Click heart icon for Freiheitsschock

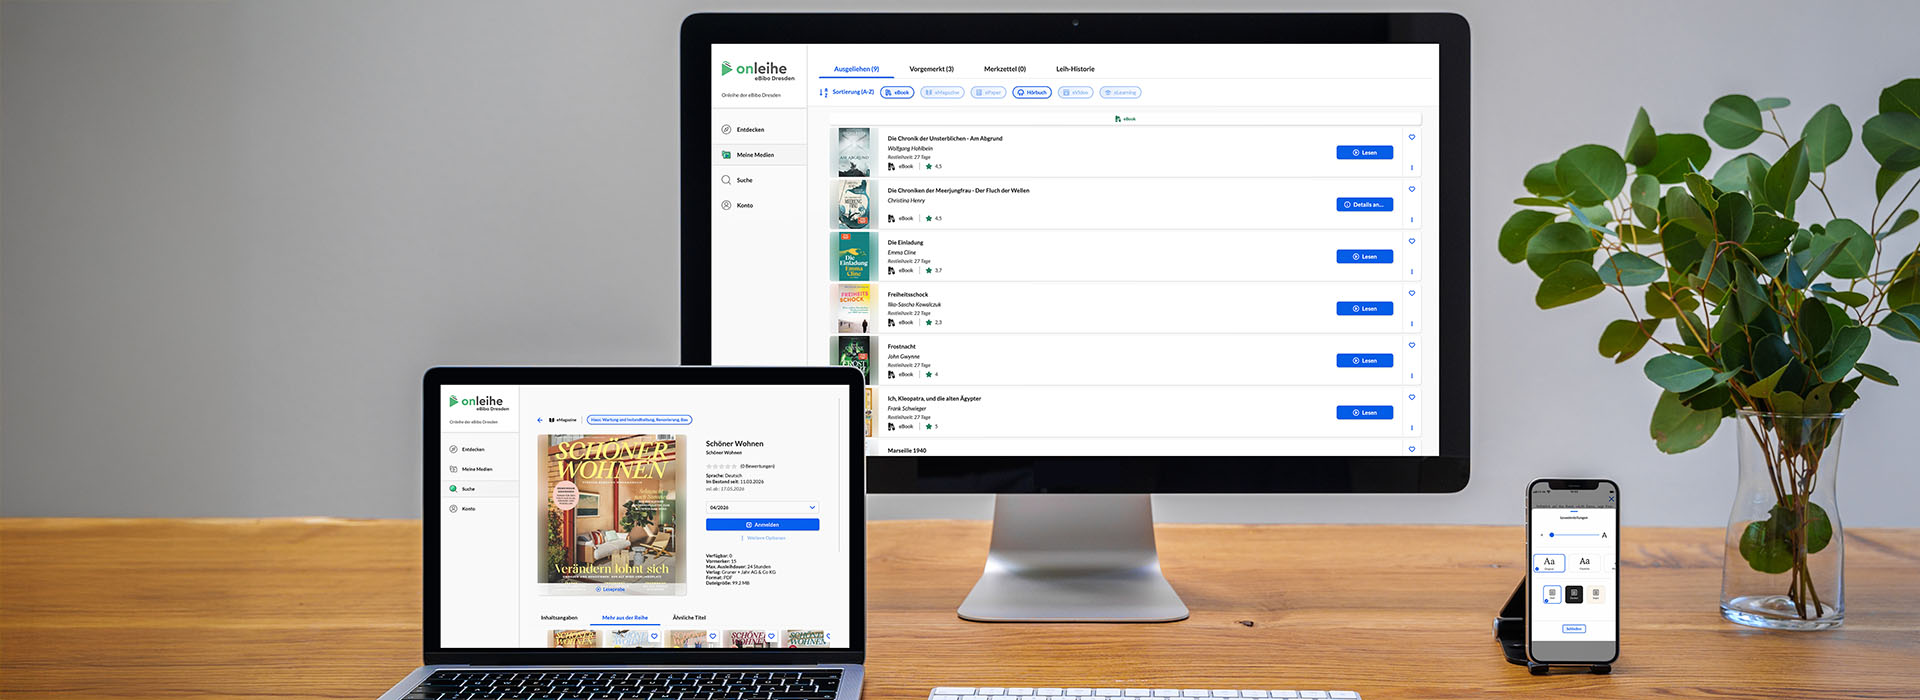point(1412,293)
